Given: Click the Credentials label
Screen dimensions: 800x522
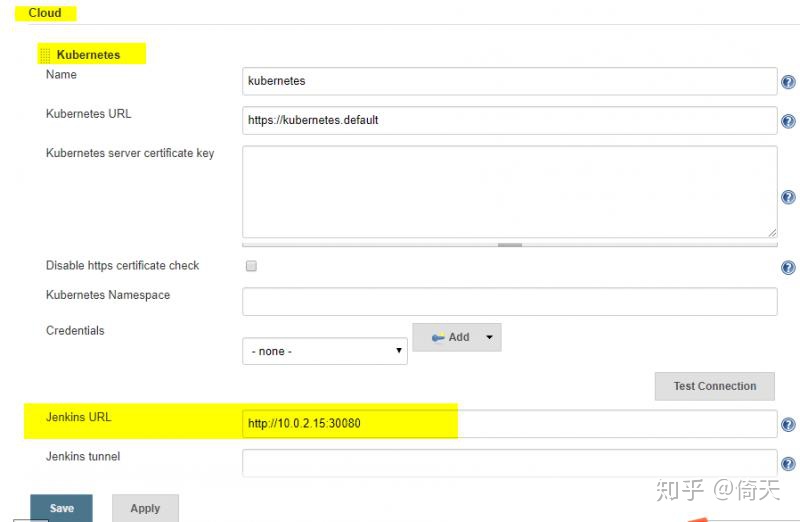Looking at the screenshot, I should coord(75,331).
